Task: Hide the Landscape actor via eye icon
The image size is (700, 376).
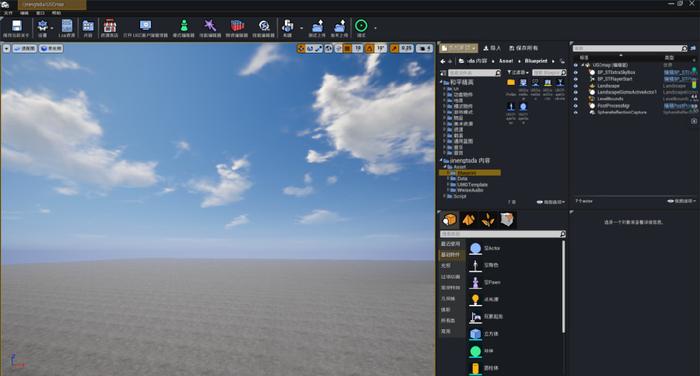Action: coord(575,86)
